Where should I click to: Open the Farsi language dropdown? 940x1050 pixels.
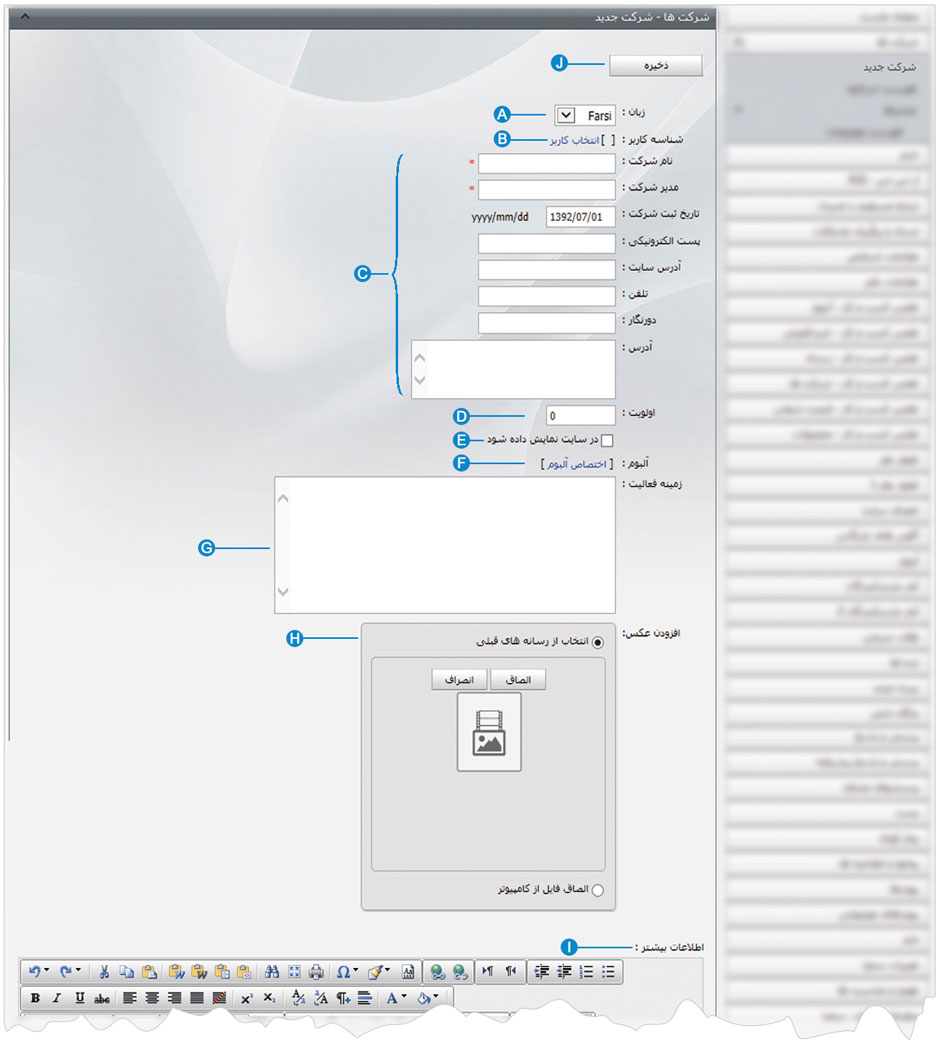click(565, 115)
